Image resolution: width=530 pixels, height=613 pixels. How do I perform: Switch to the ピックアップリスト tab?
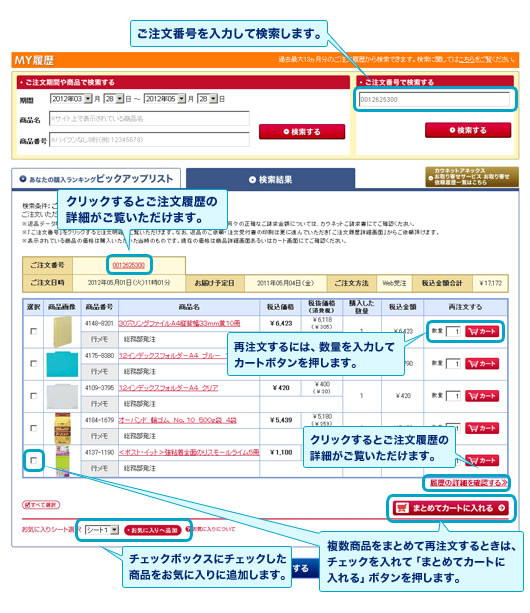(96, 179)
